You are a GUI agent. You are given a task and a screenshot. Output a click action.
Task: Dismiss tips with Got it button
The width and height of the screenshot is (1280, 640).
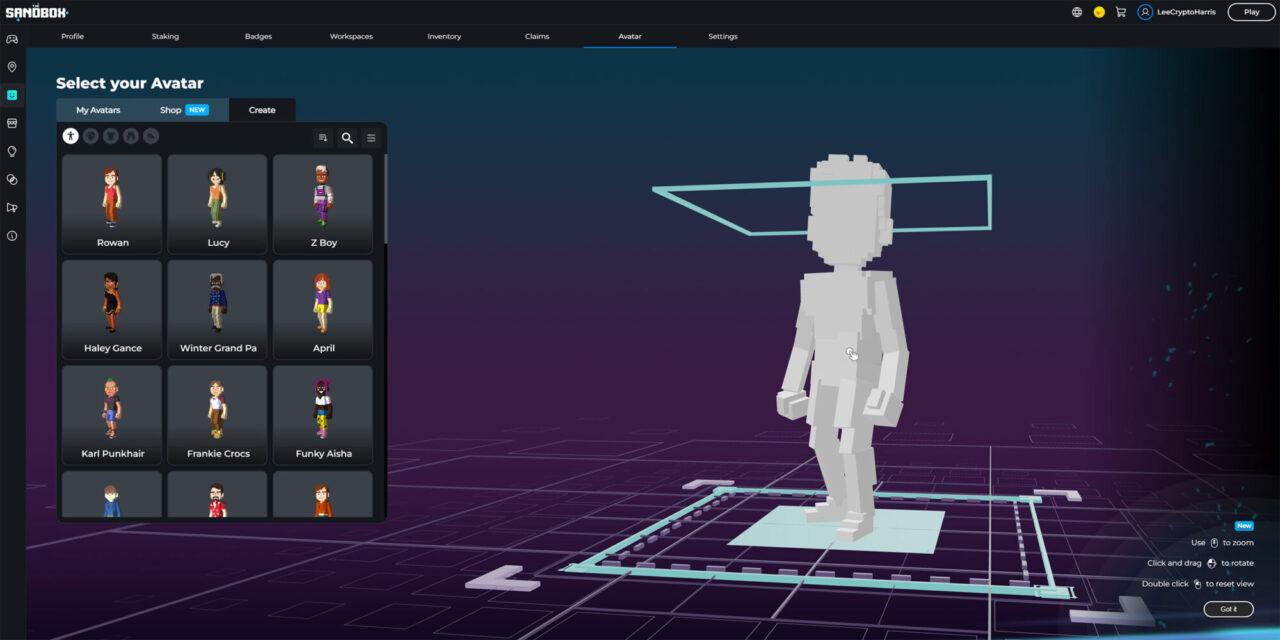1228,609
